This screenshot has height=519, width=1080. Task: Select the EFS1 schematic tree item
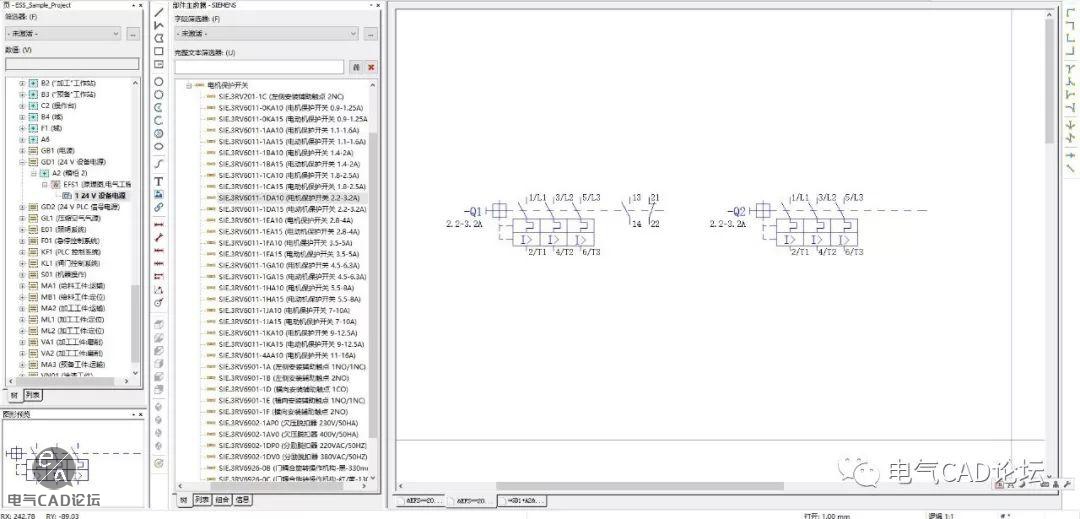coord(91,184)
